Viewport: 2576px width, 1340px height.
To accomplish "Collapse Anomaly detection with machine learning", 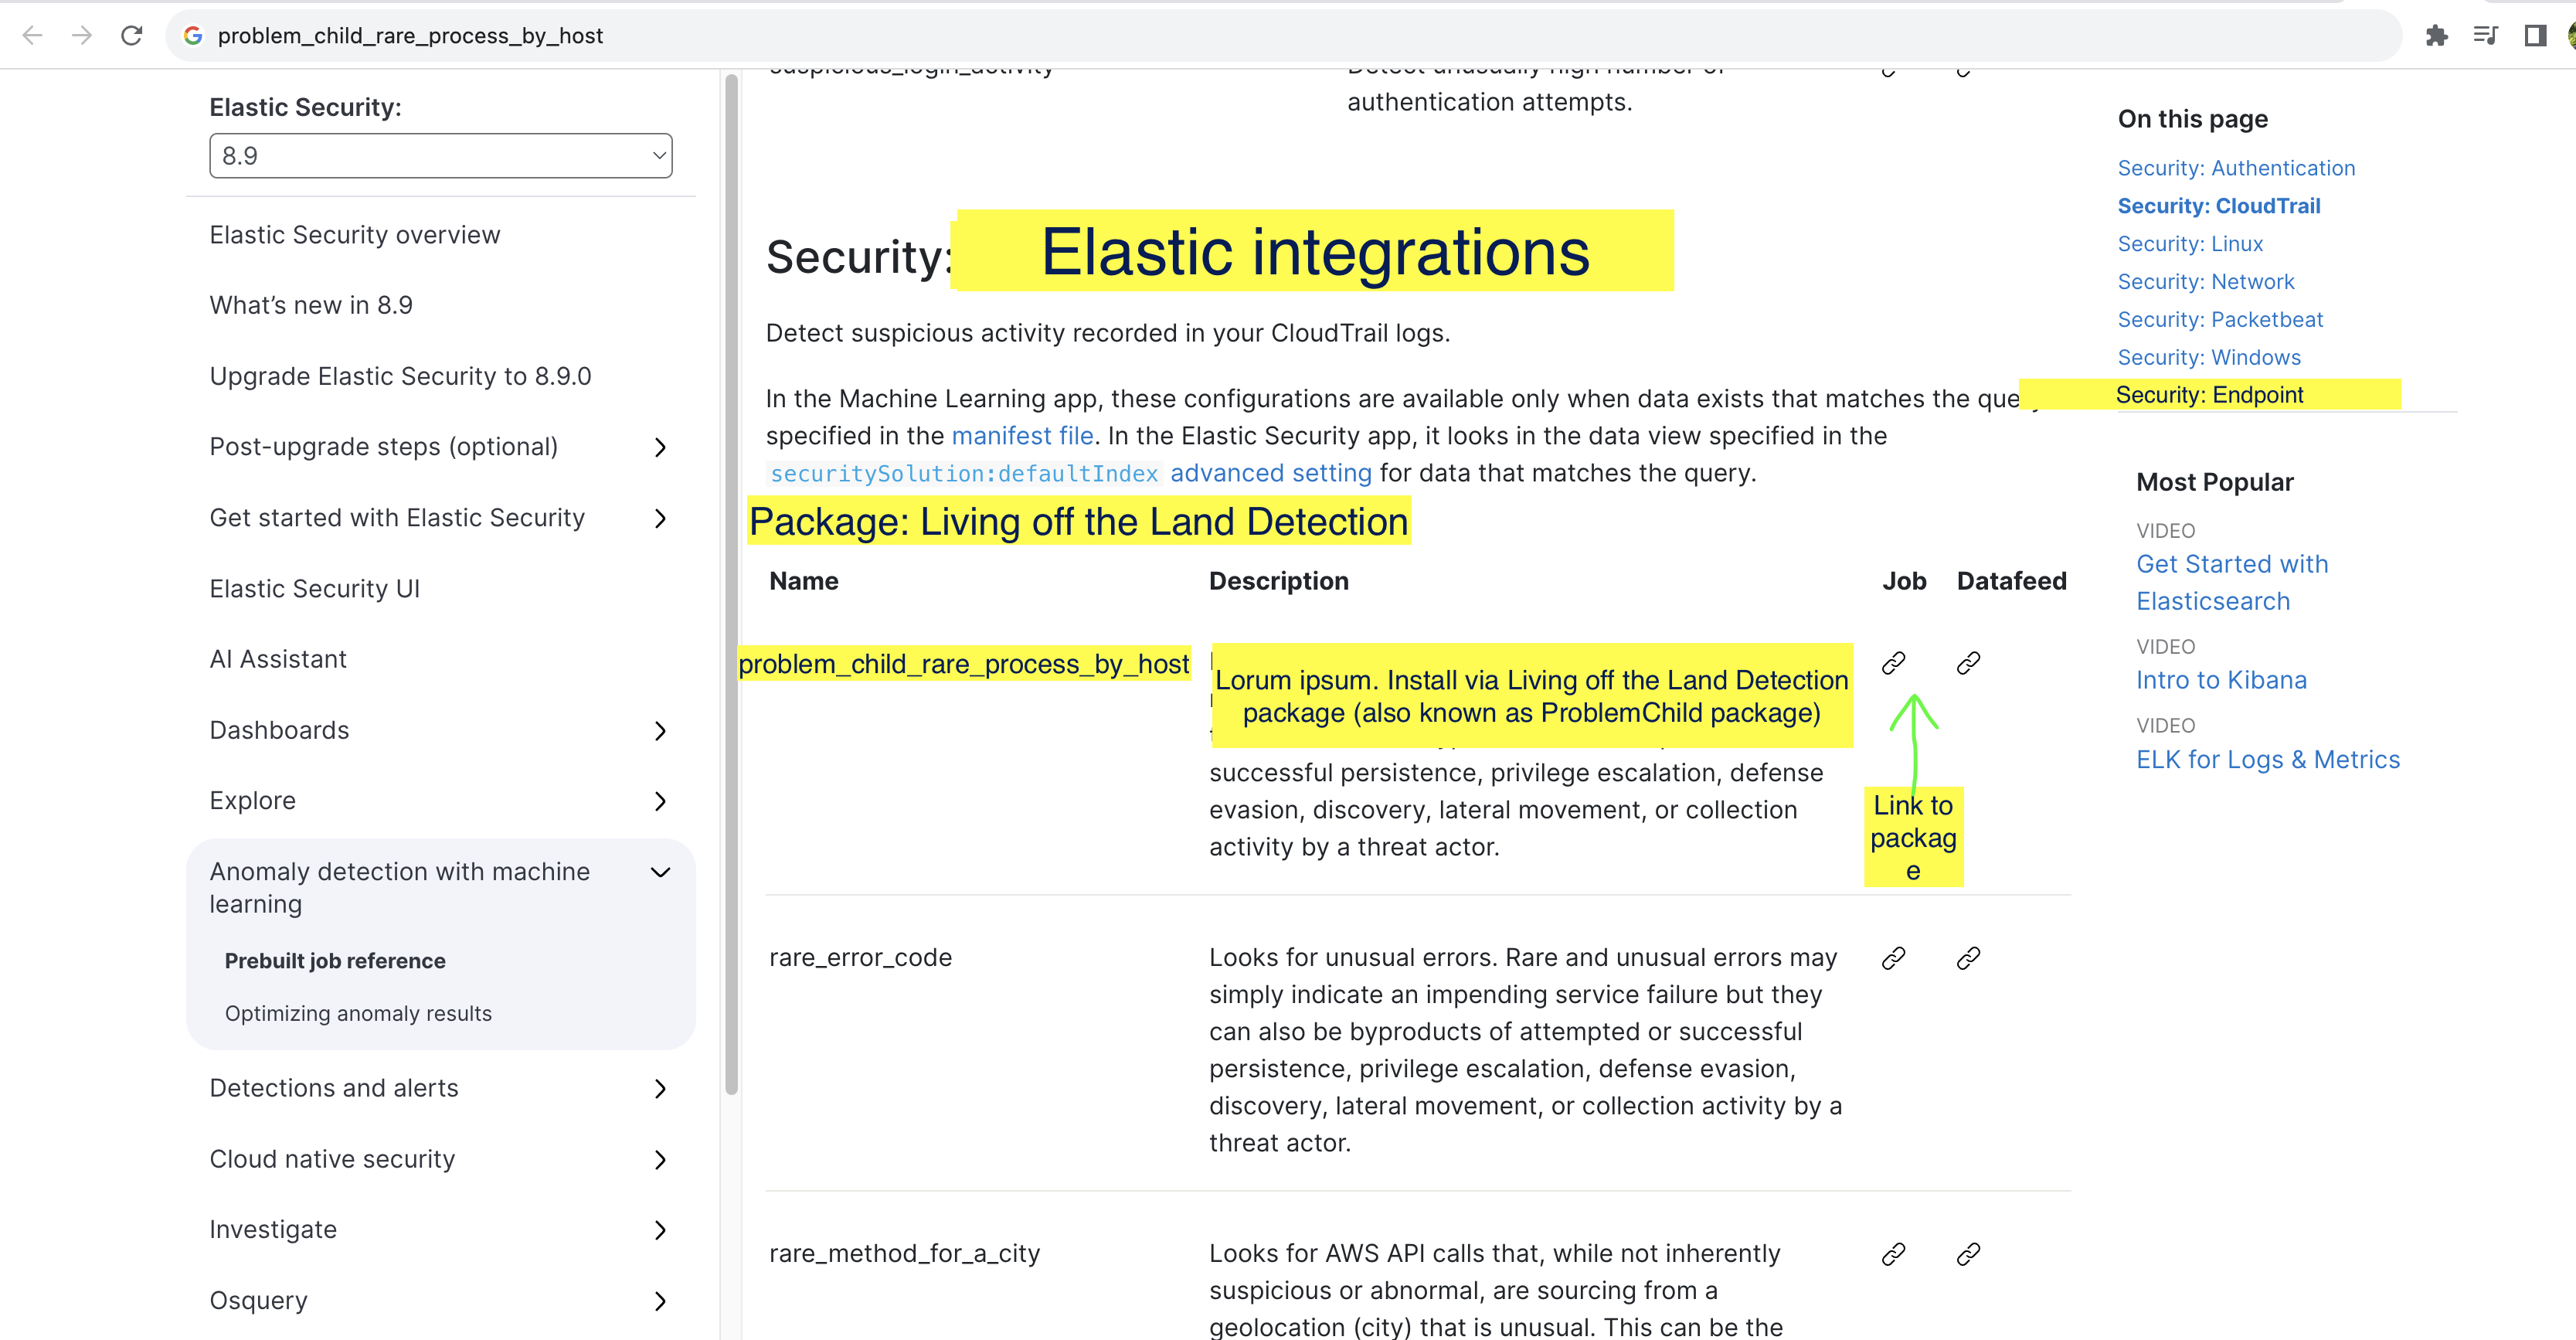I will 659,872.
